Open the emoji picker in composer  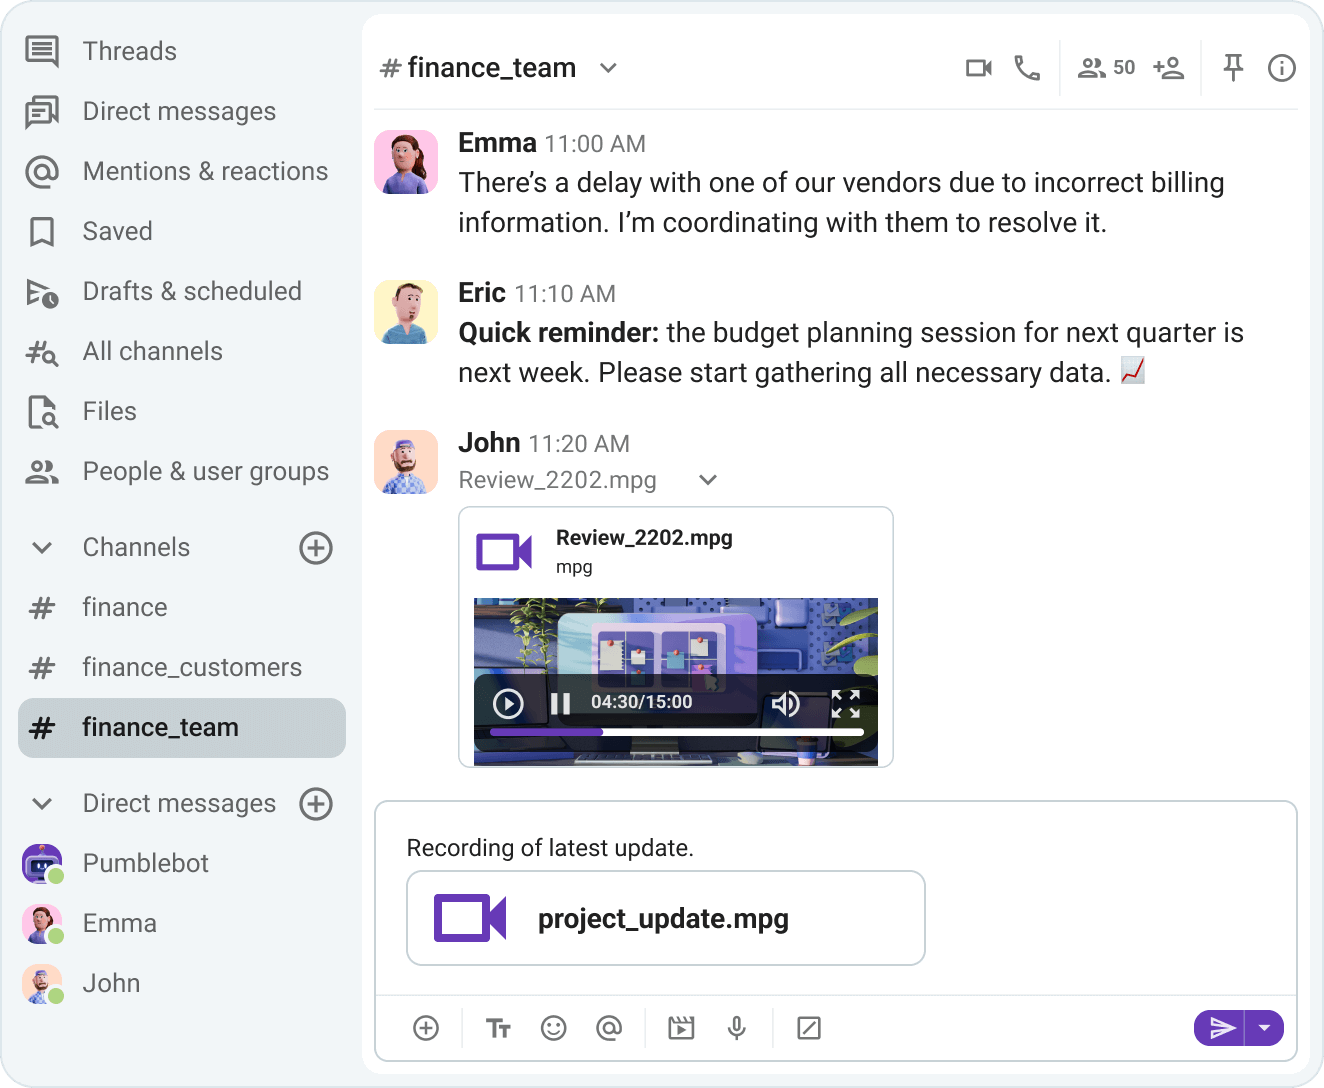point(554,1027)
